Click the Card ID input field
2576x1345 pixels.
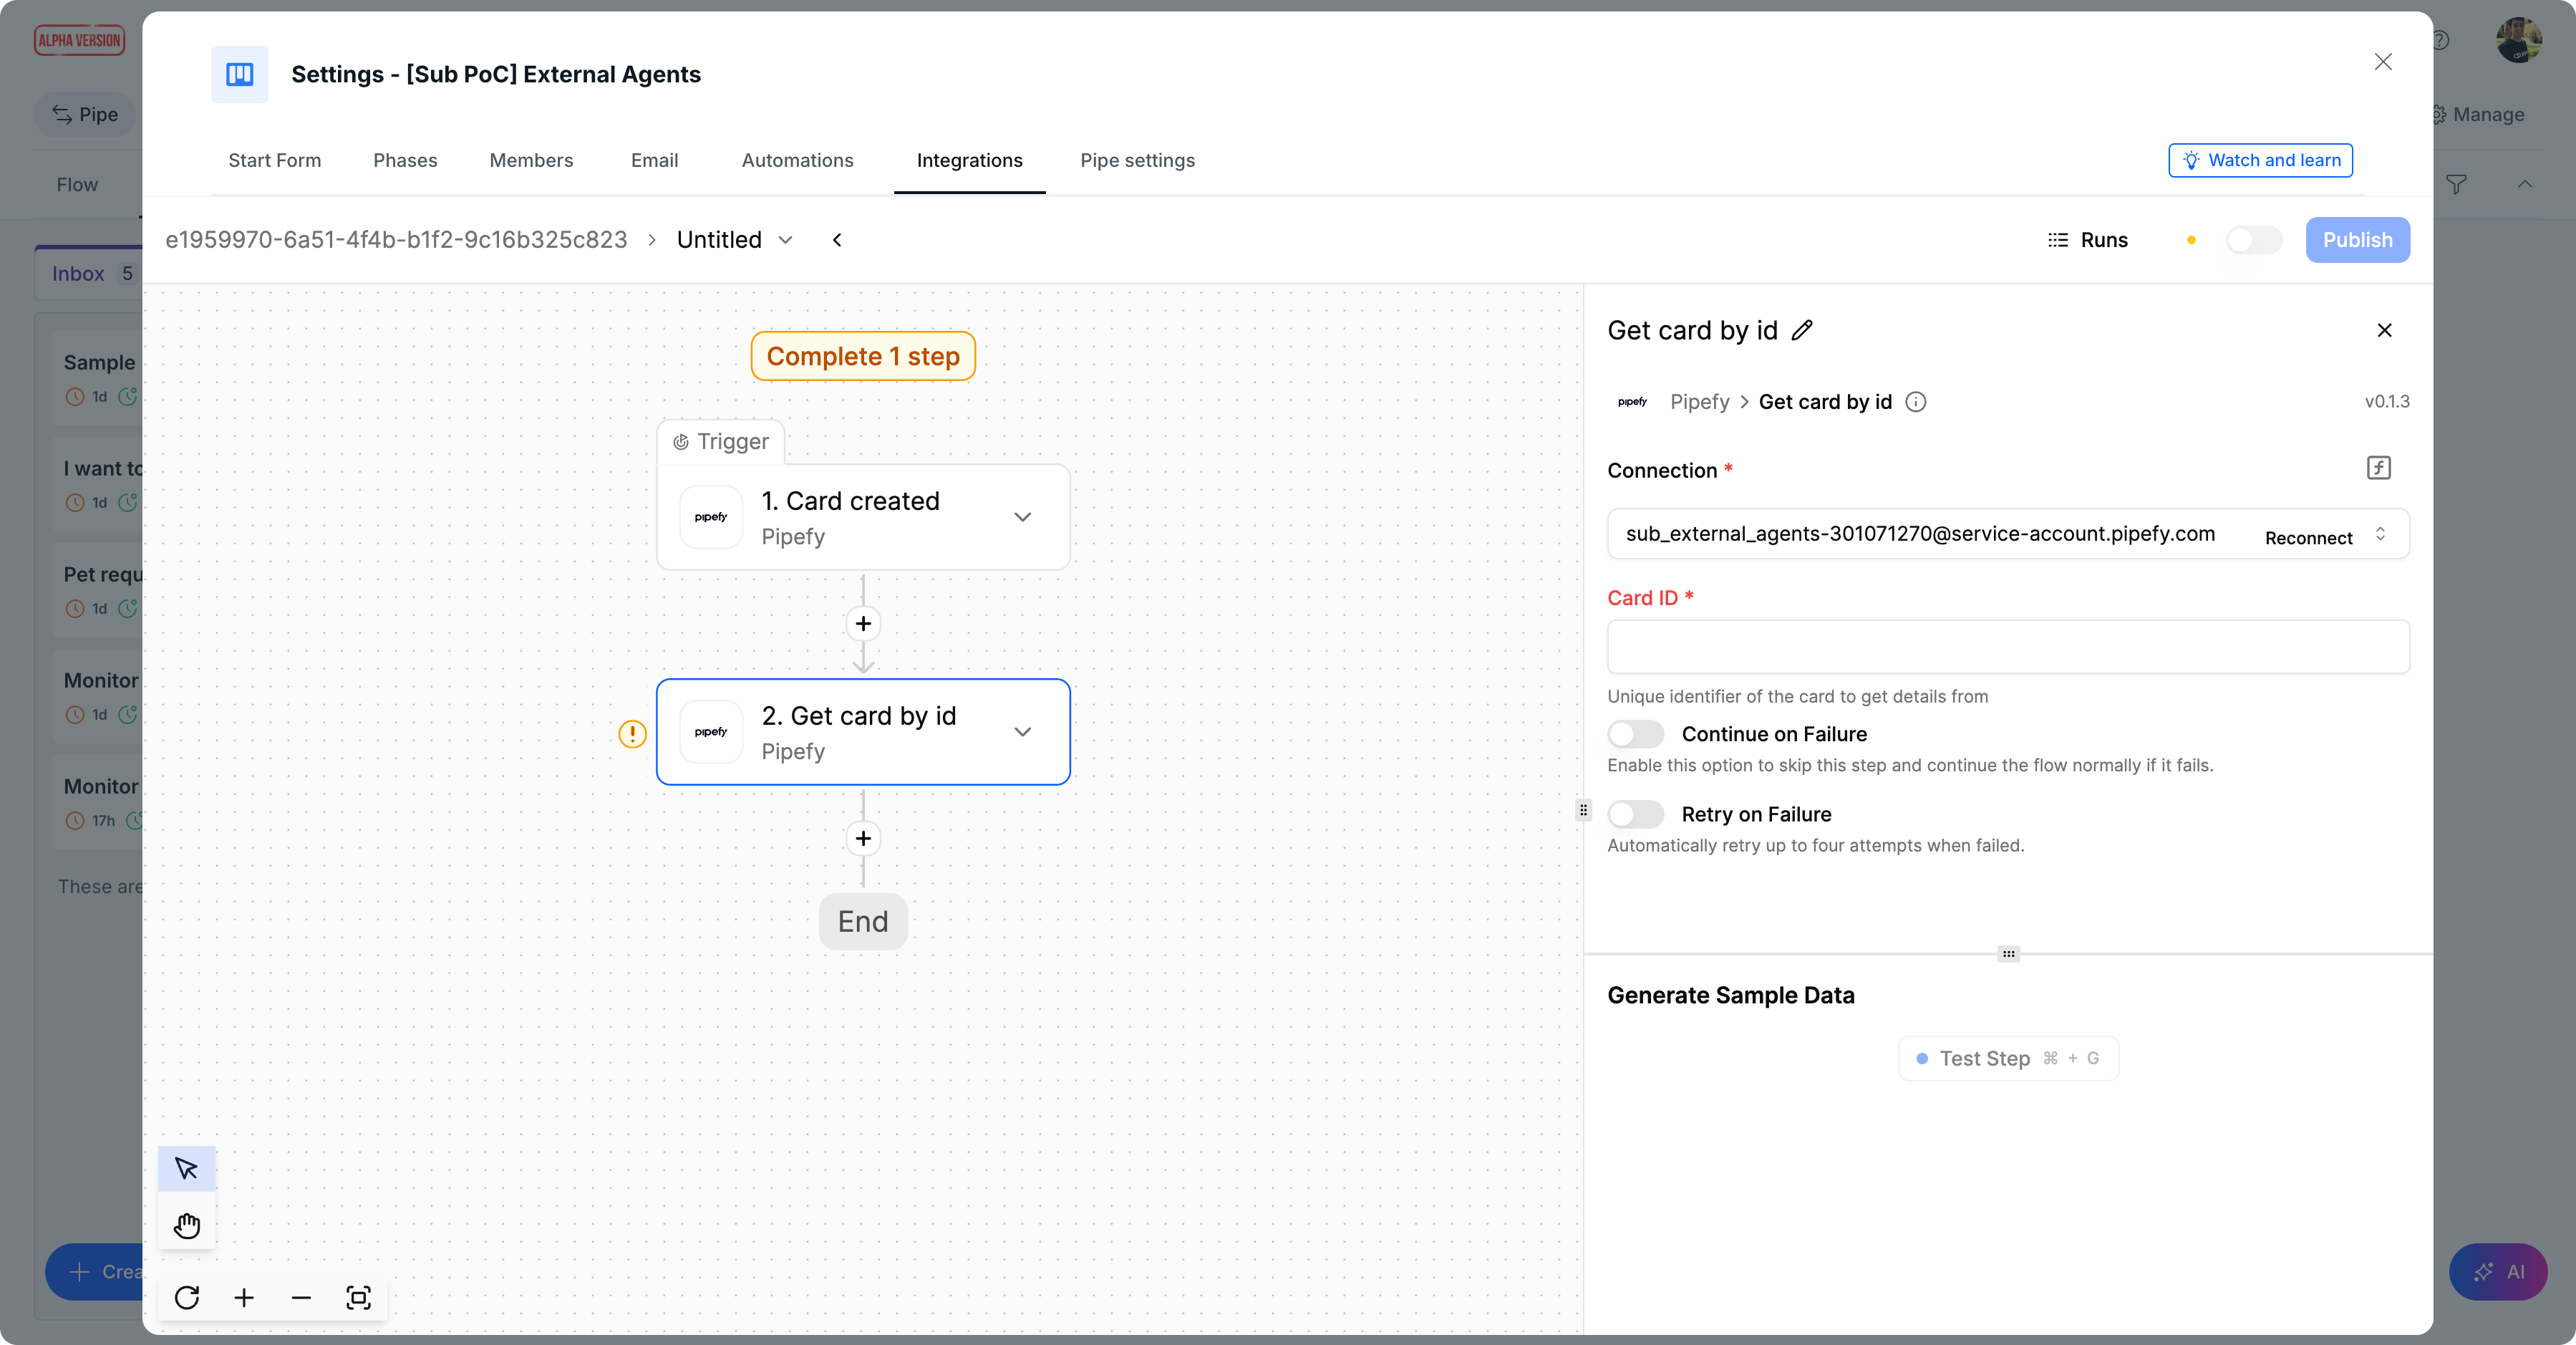point(2007,647)
